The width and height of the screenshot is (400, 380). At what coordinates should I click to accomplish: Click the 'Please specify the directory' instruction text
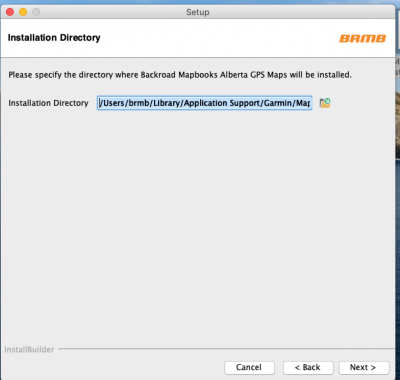pyautogui.click(x=180, y=75)
